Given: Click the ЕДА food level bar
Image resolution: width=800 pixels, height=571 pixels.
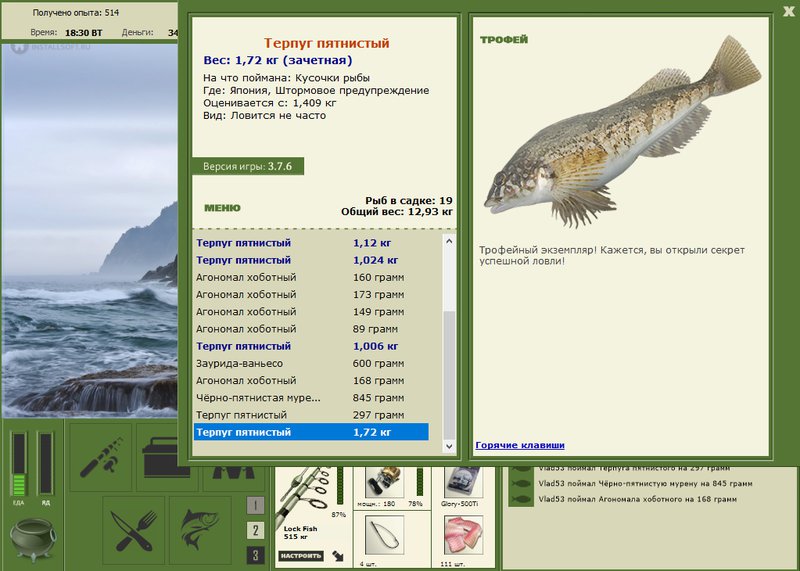Looking at the screenshot, I should (19, 463).
